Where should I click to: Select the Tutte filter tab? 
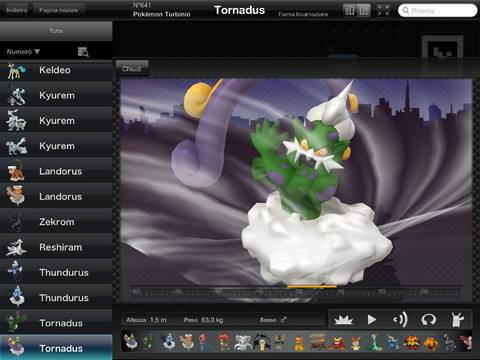pos(56,31)
